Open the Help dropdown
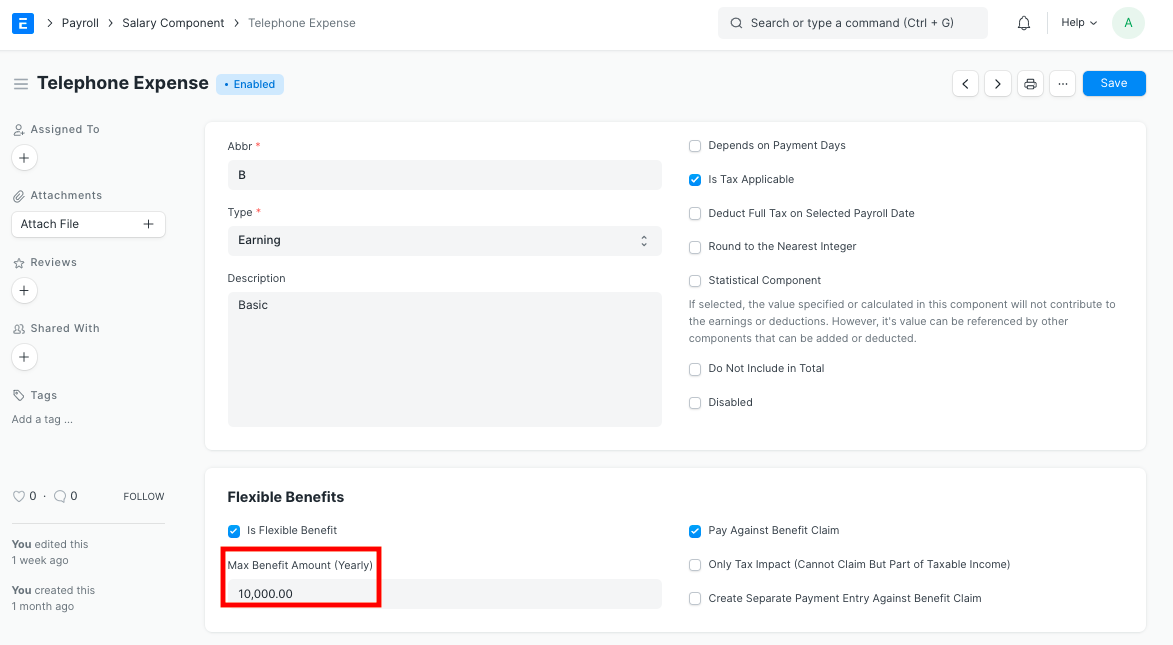 tap(1078, 22)
